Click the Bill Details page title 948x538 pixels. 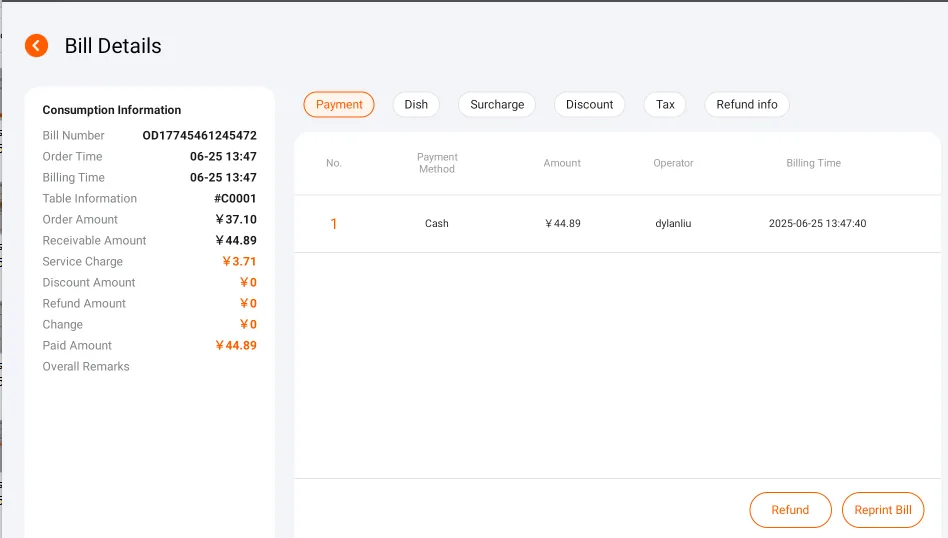[113, 46]
